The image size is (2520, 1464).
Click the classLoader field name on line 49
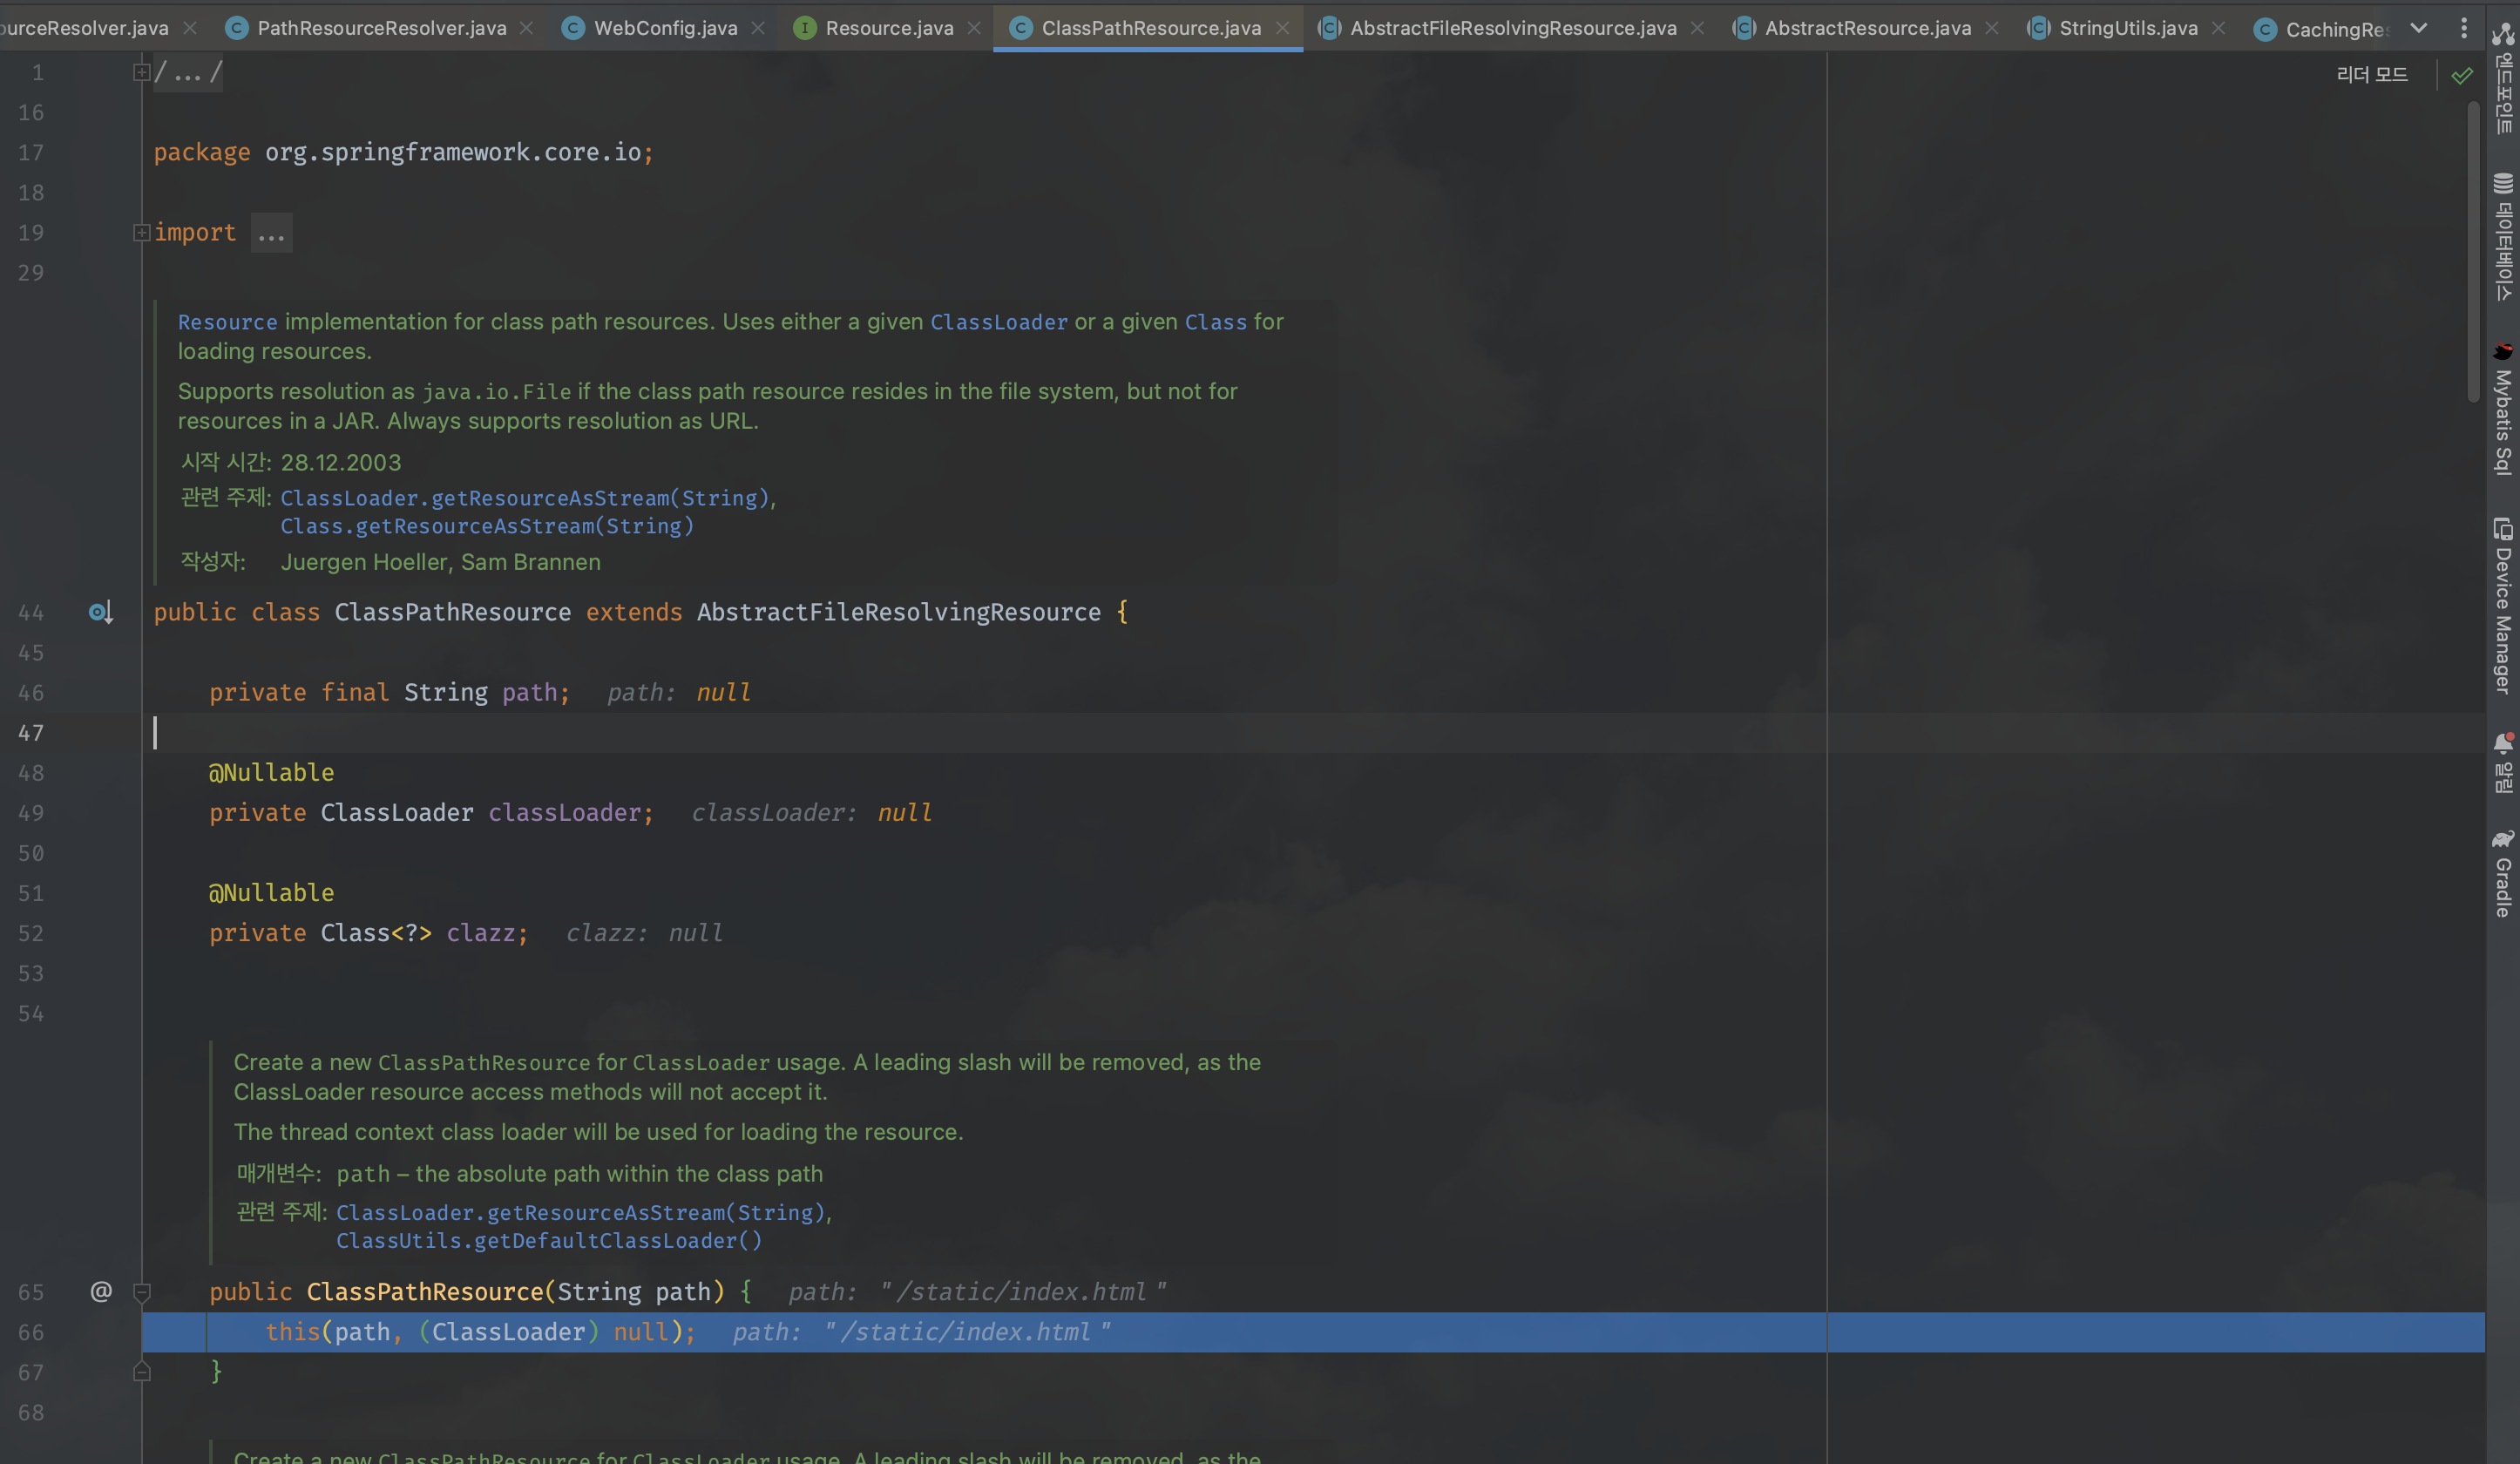click(564, 813)
